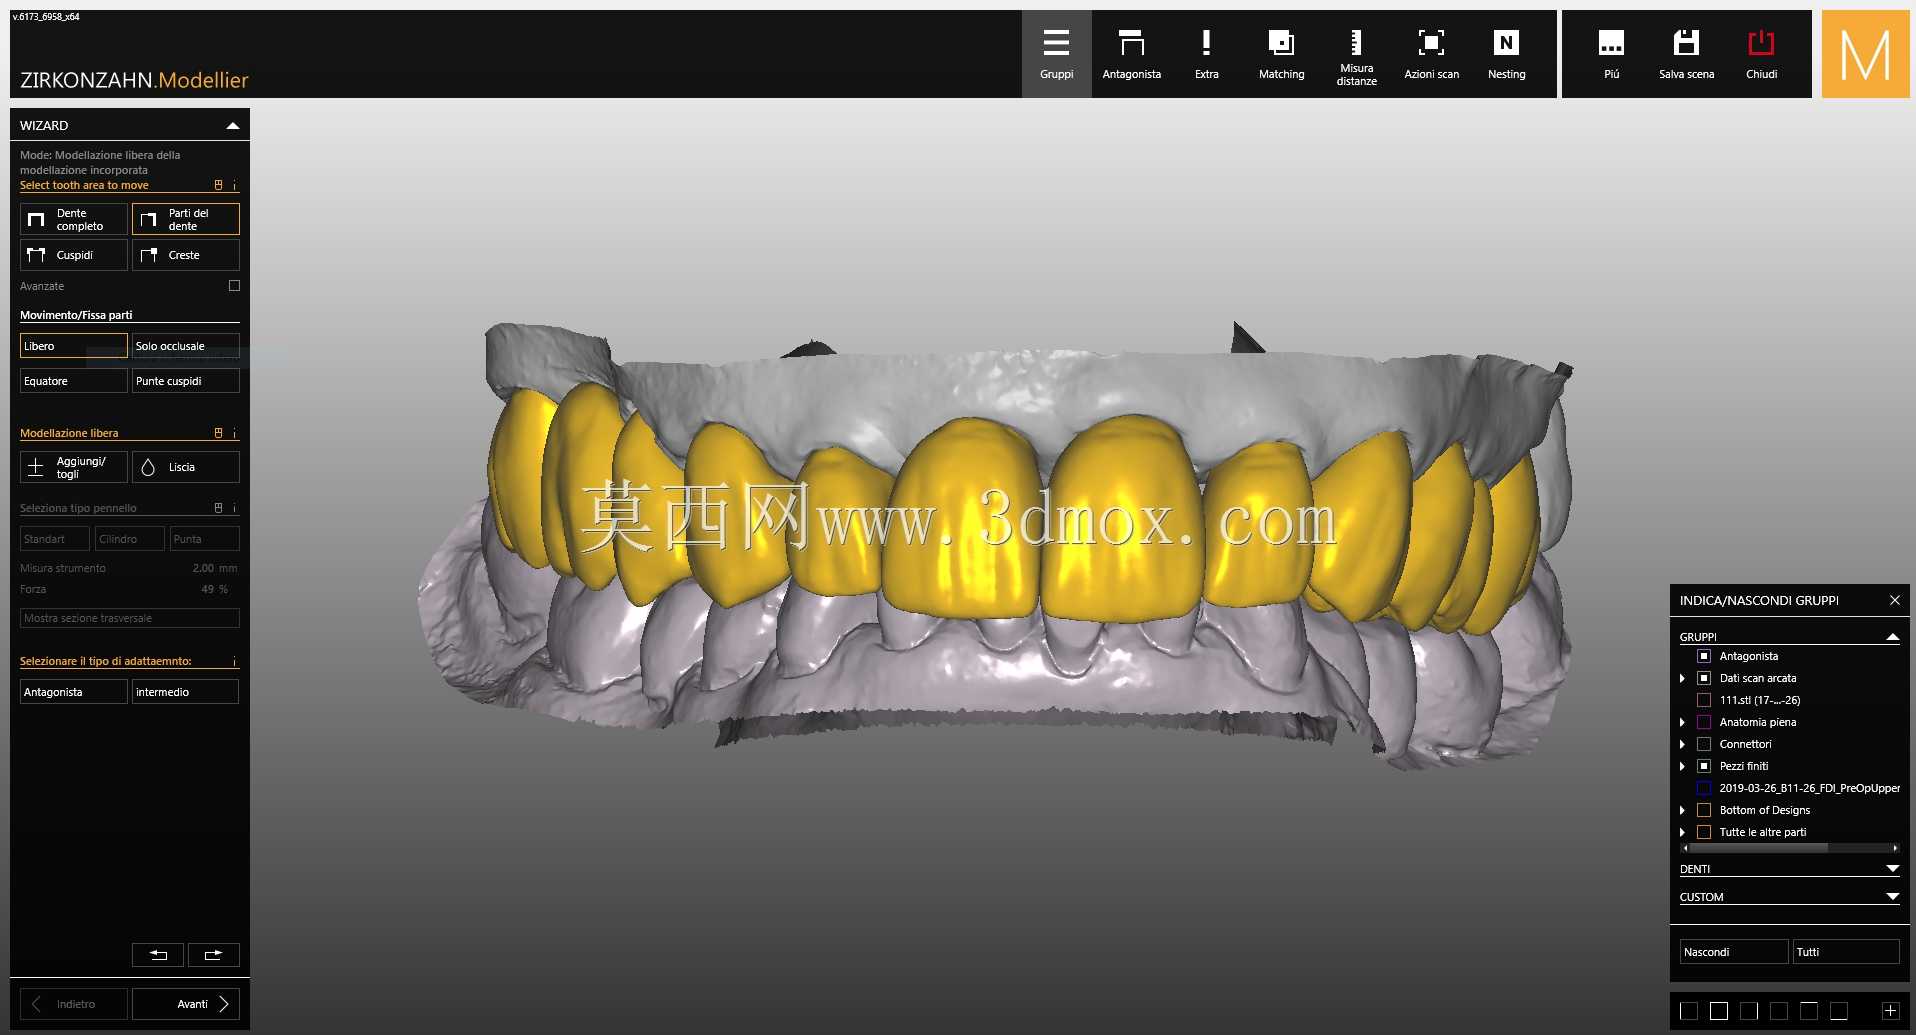
Task: Choose Antagonista adaptation type
Action: click(x=74, y=692)
